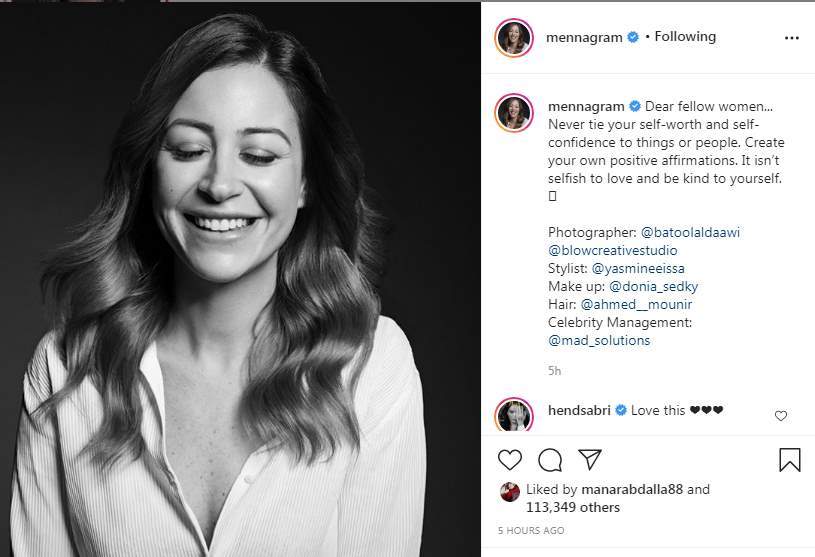Open the three-dot more options menu
The image size is (815, 557).
pos(792,38)
